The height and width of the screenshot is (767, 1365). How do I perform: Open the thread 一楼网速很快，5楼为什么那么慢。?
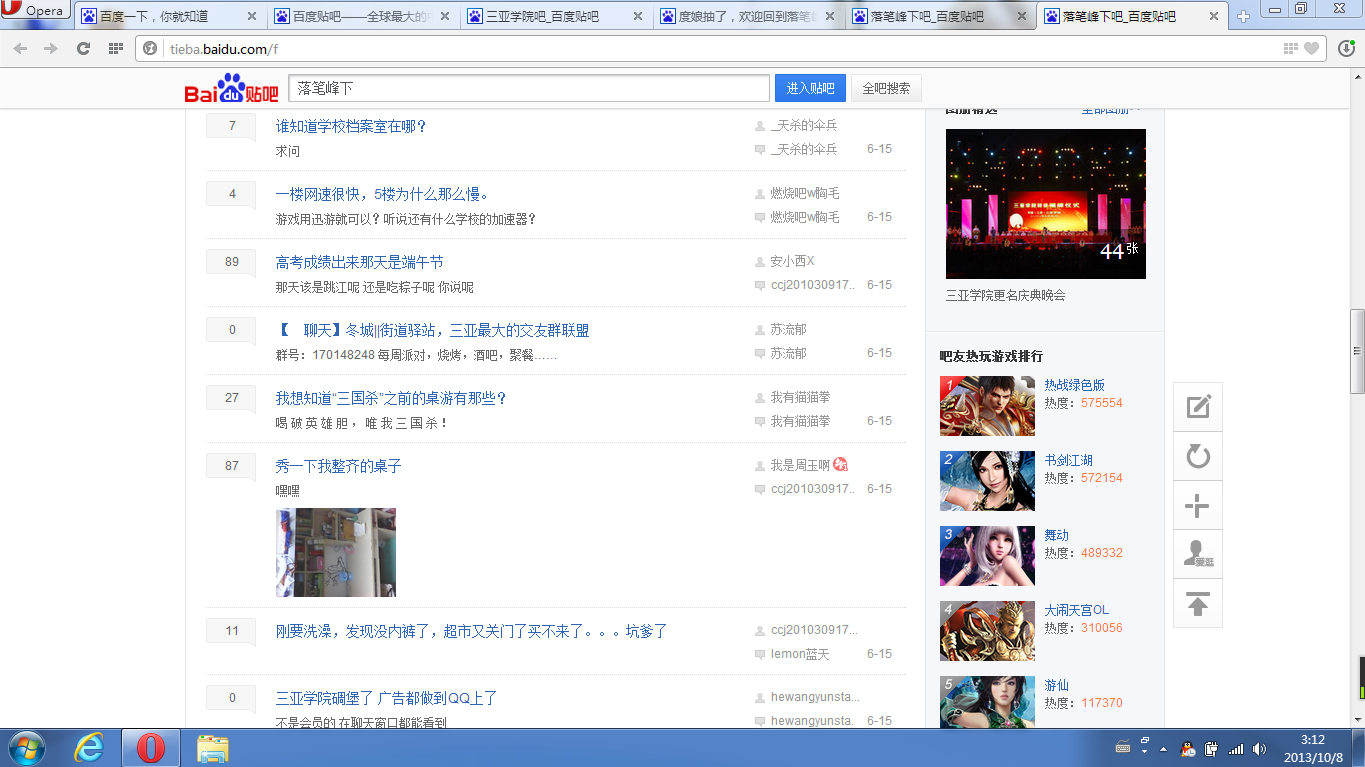pos(382,194)
